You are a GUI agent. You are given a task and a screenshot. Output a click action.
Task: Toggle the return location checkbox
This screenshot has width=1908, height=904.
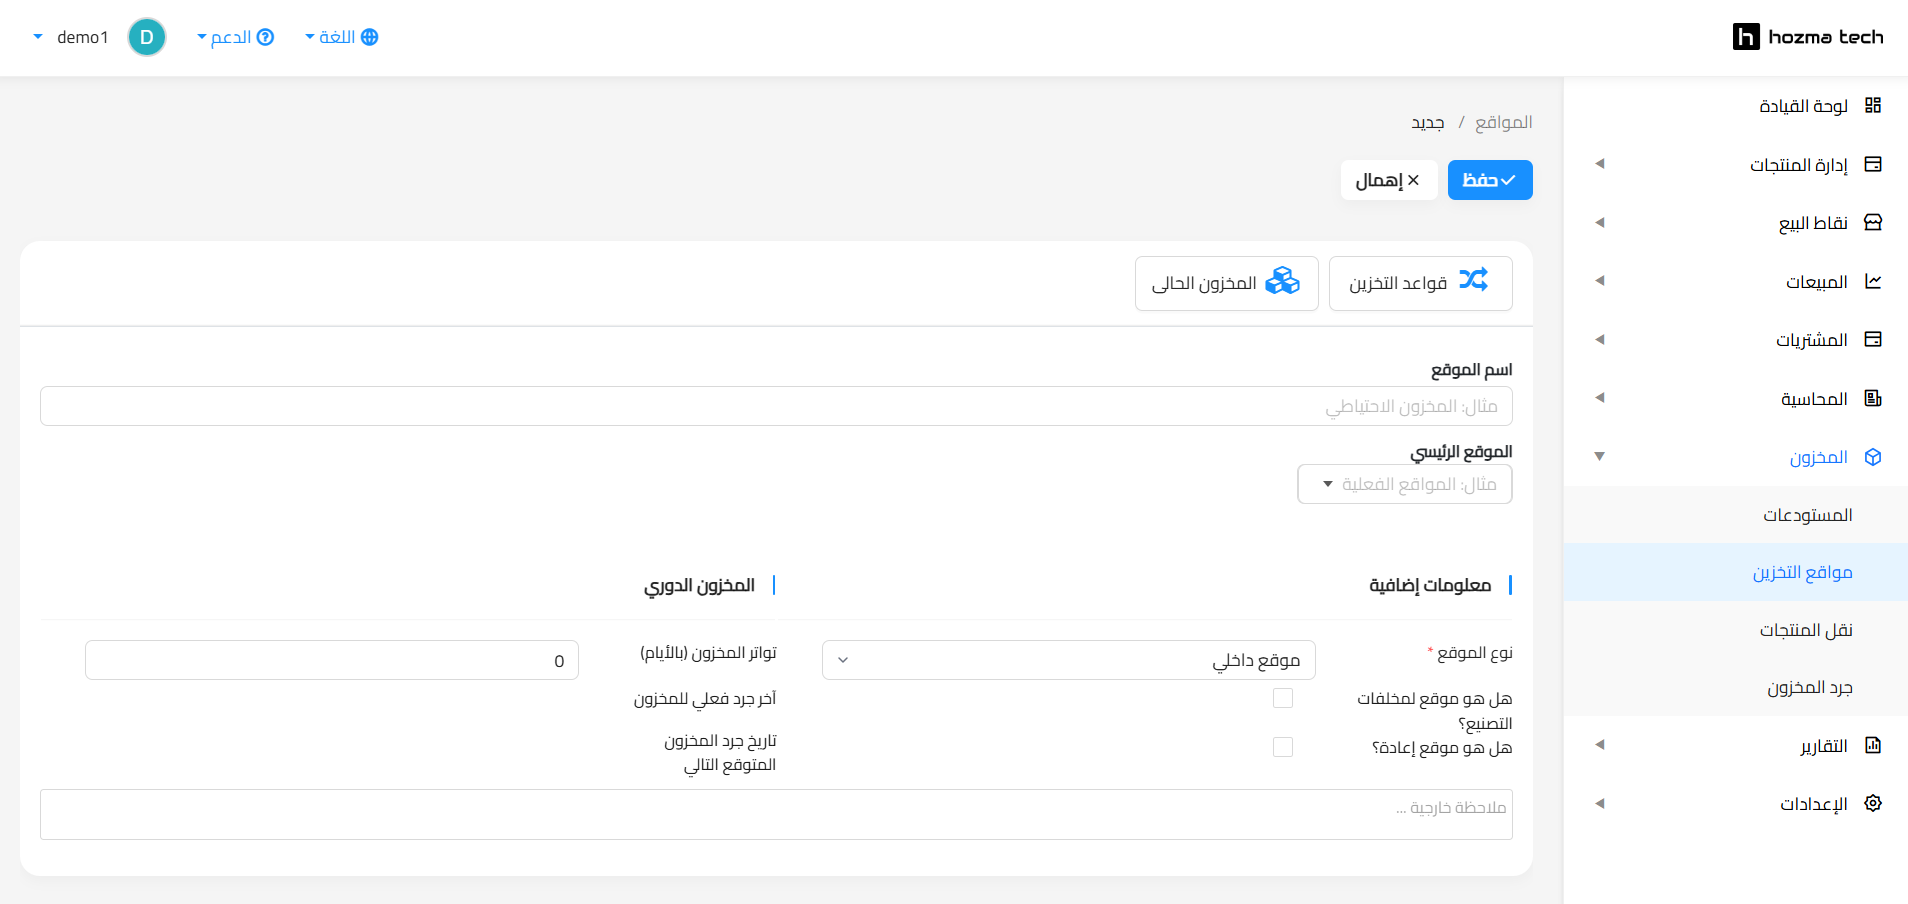click(x=1282, y=747)
